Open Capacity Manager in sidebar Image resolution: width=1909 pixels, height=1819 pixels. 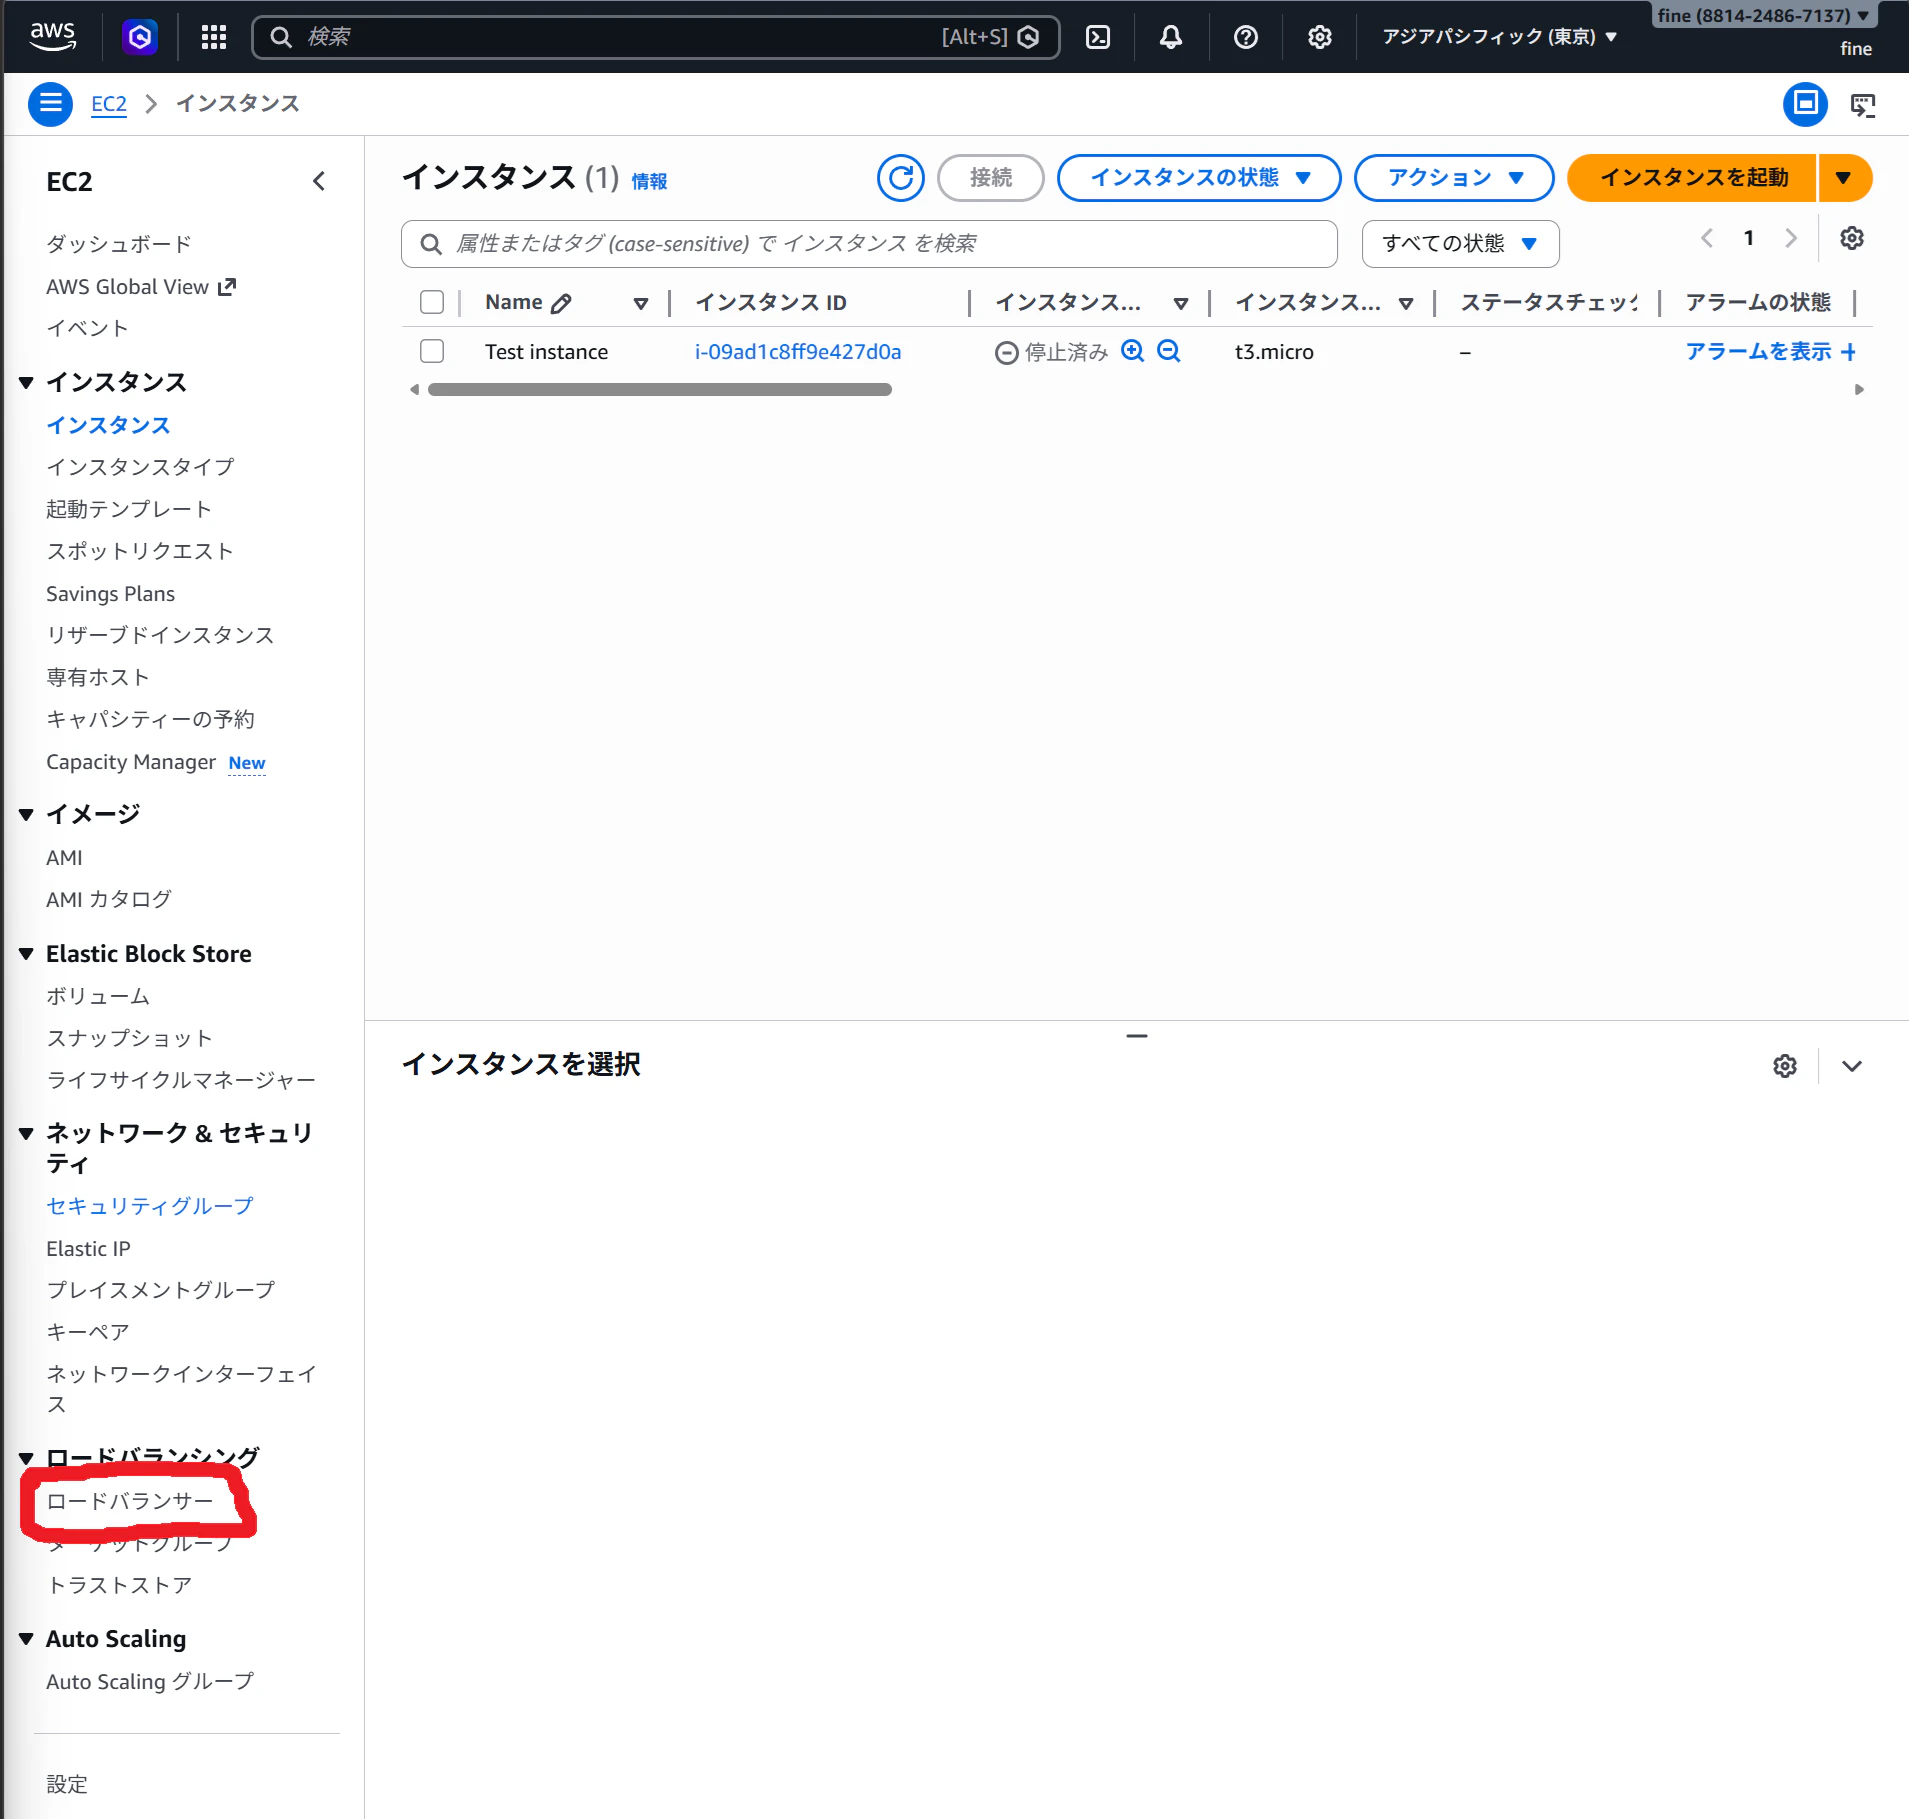[131, 762]
